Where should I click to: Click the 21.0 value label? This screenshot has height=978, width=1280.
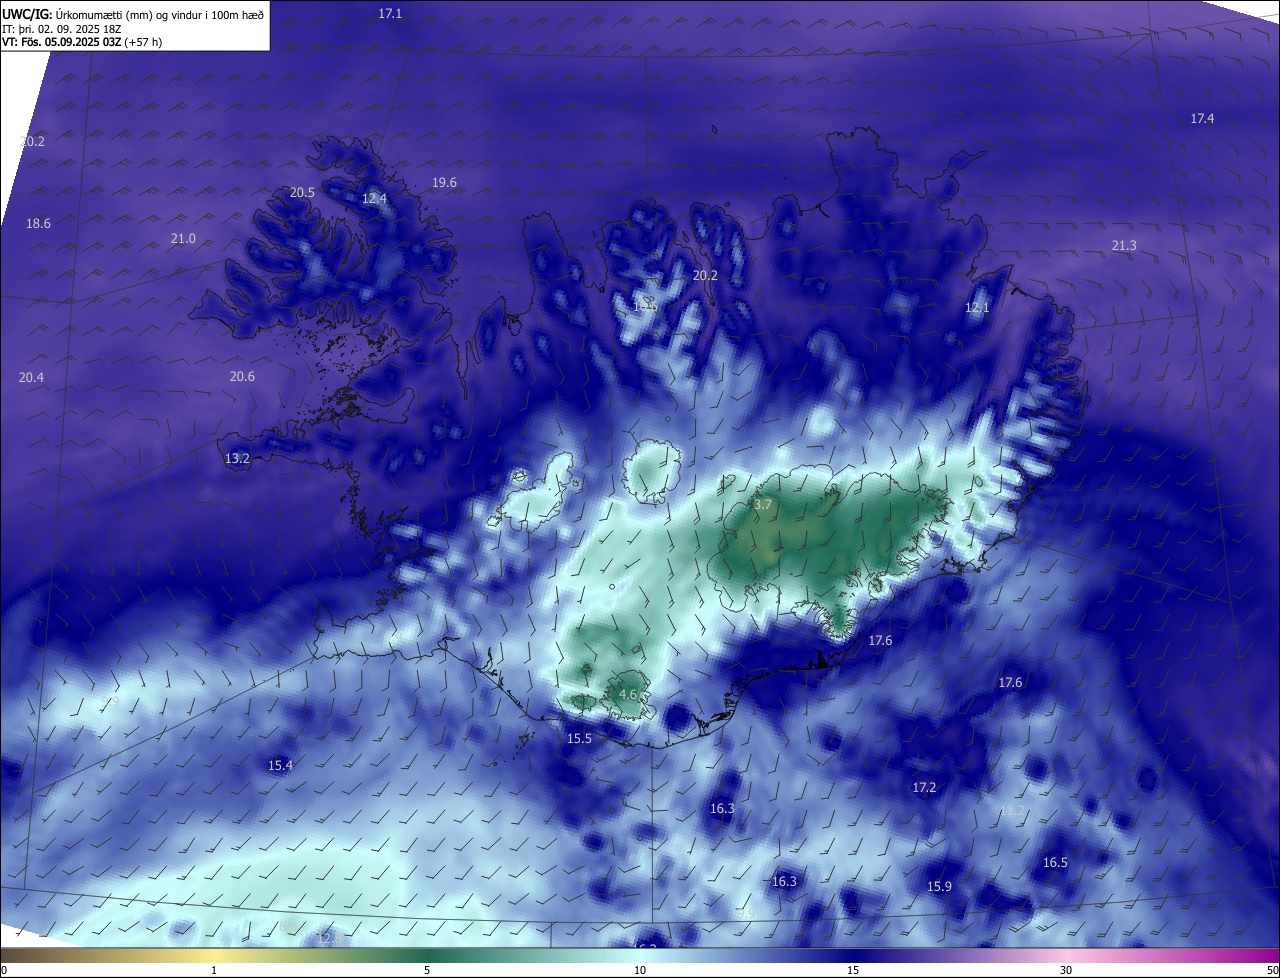[x=183, y=238]
